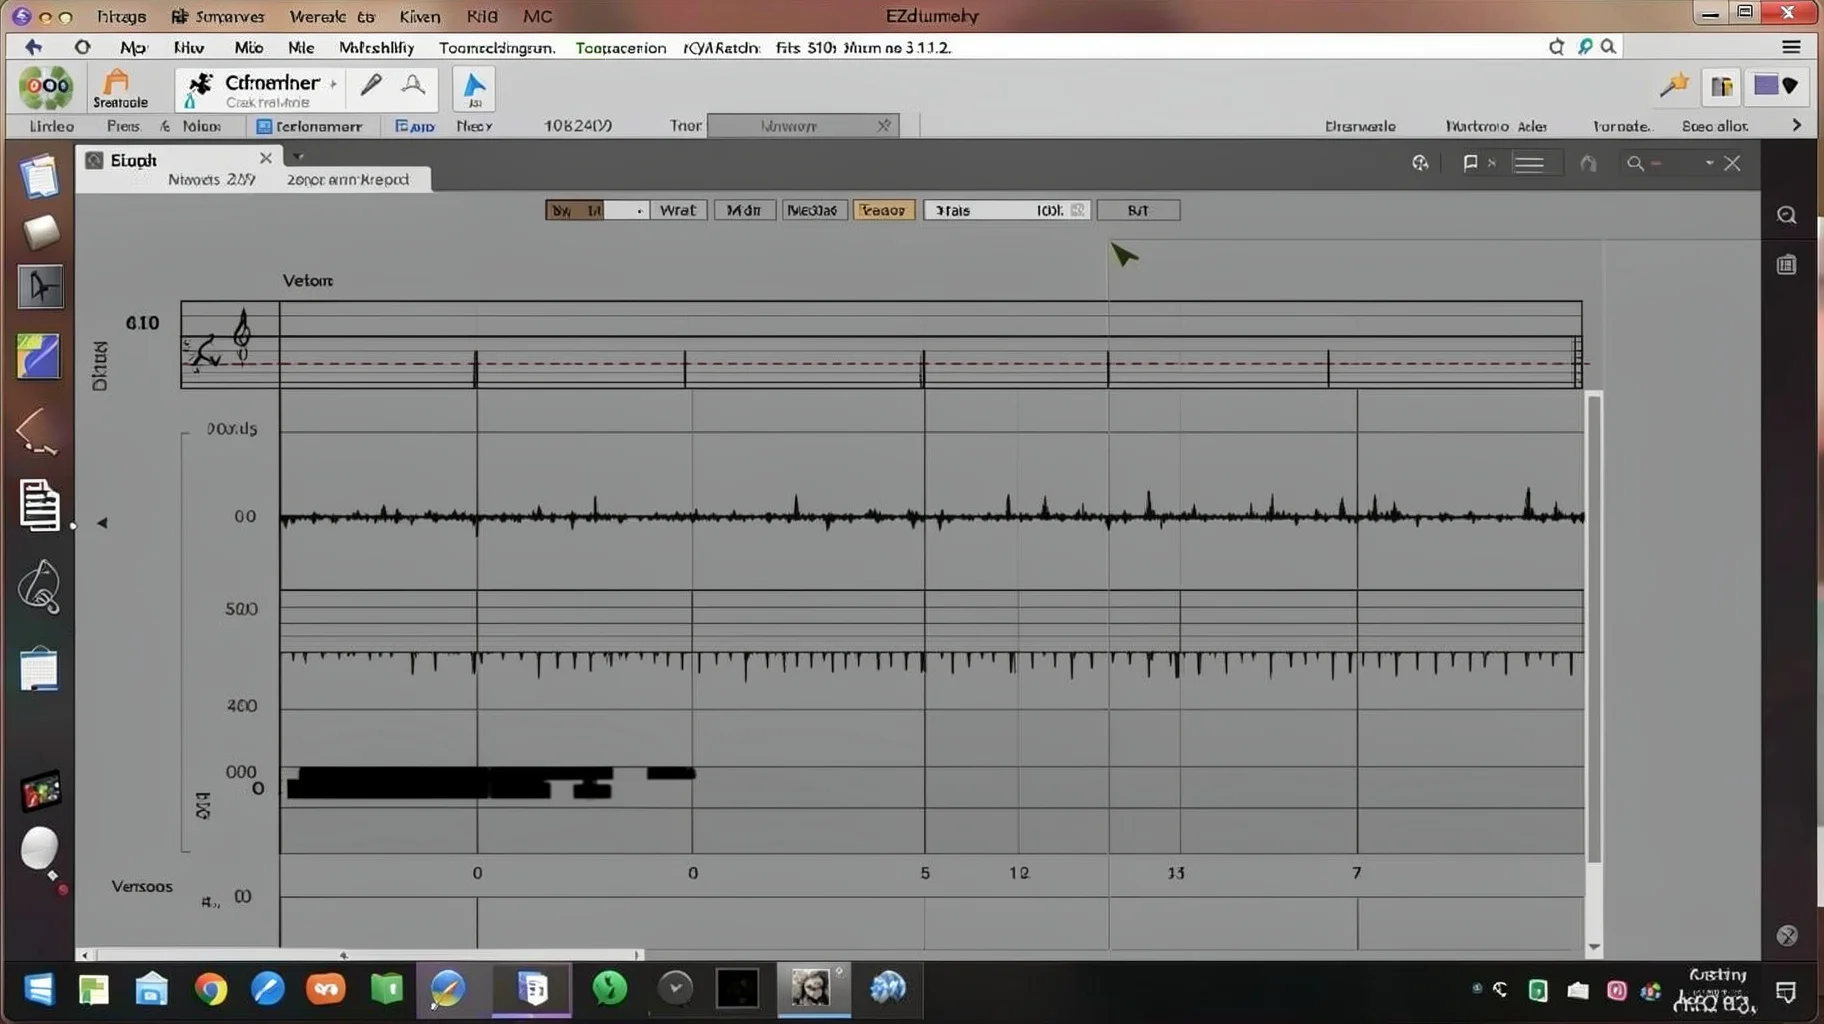Click the circled X at right sidebar bottom

(1787, 935)
